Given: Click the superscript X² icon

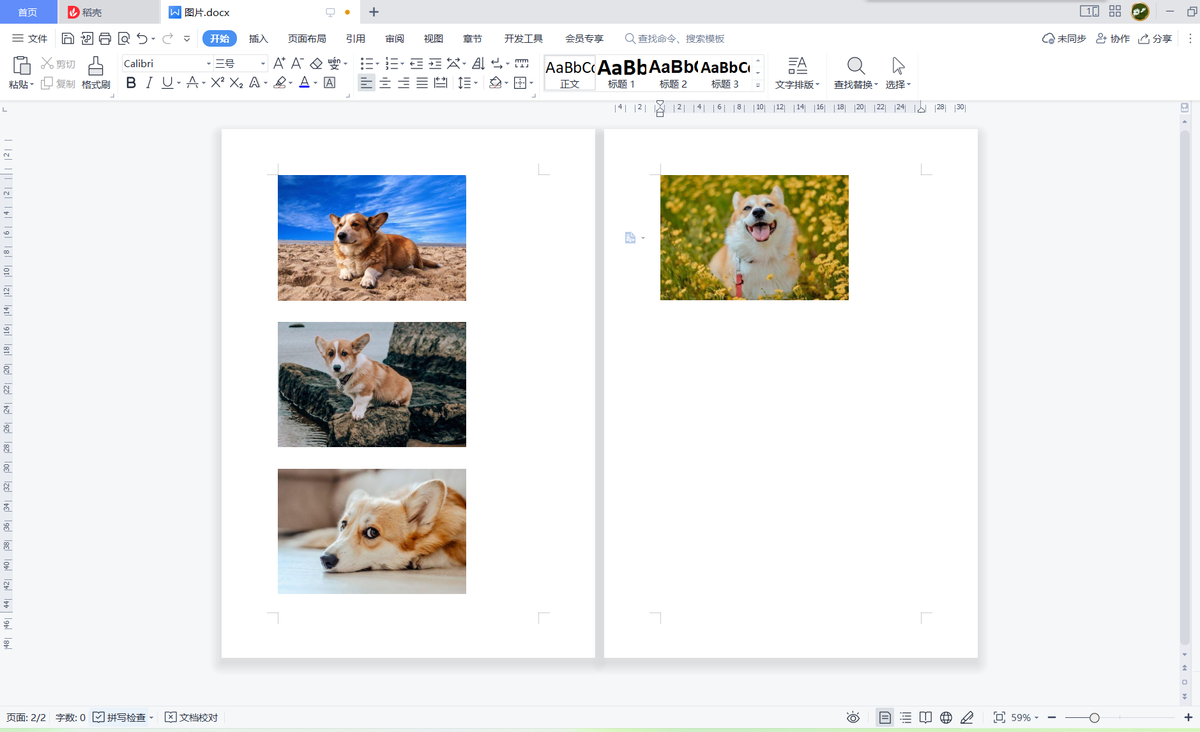Looking at the screenshot, I should click(x=217, y=83).
